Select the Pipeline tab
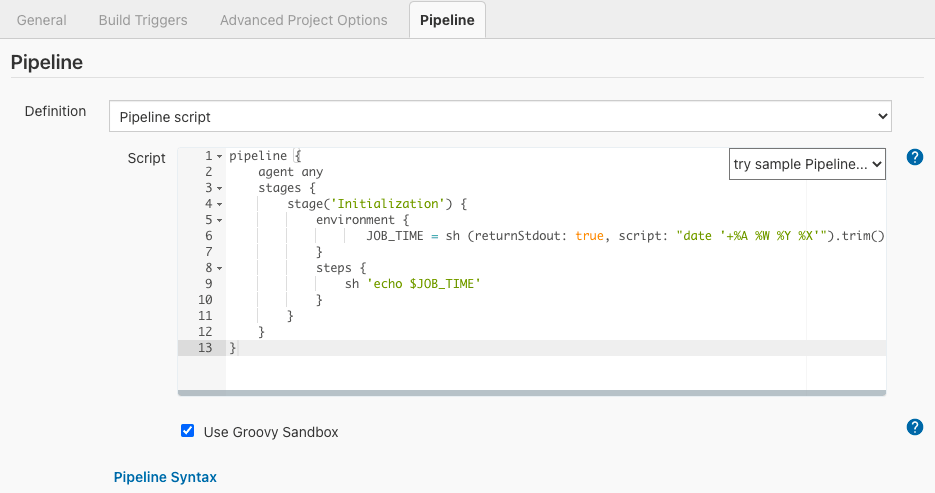This screenshot has width=935, height=493. point(447,20)
